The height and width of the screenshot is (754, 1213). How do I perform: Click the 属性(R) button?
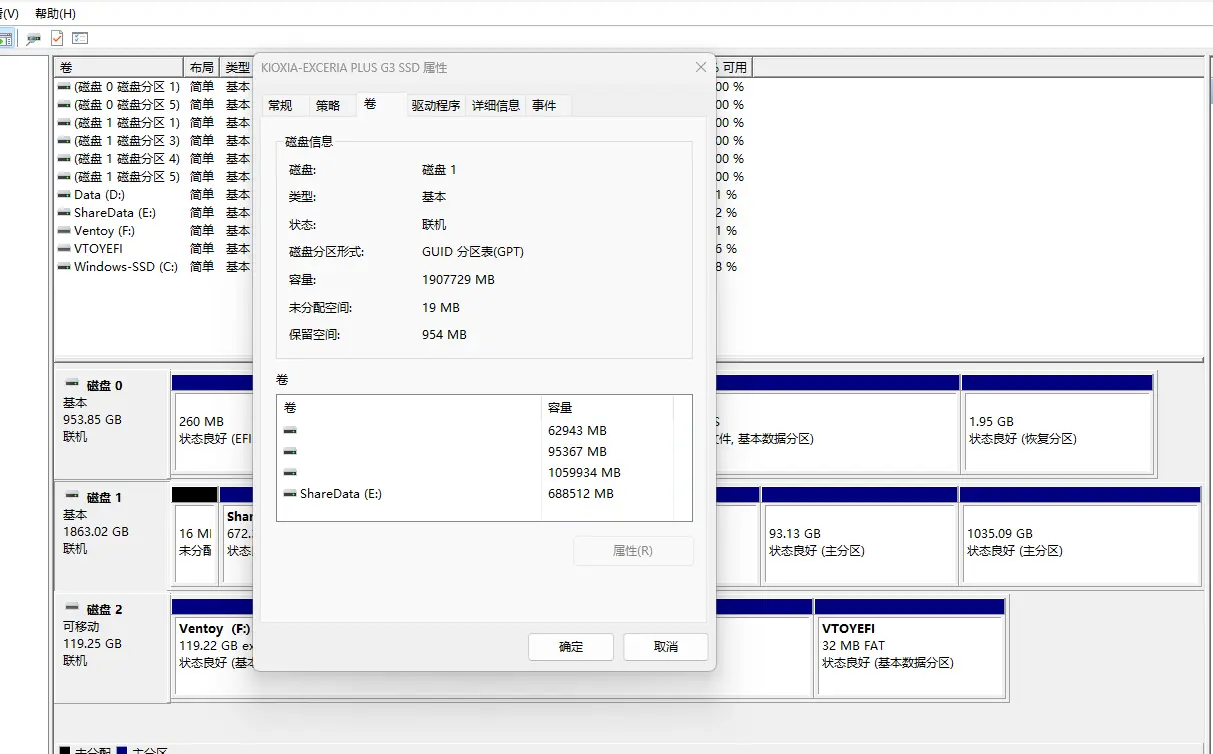633,551
